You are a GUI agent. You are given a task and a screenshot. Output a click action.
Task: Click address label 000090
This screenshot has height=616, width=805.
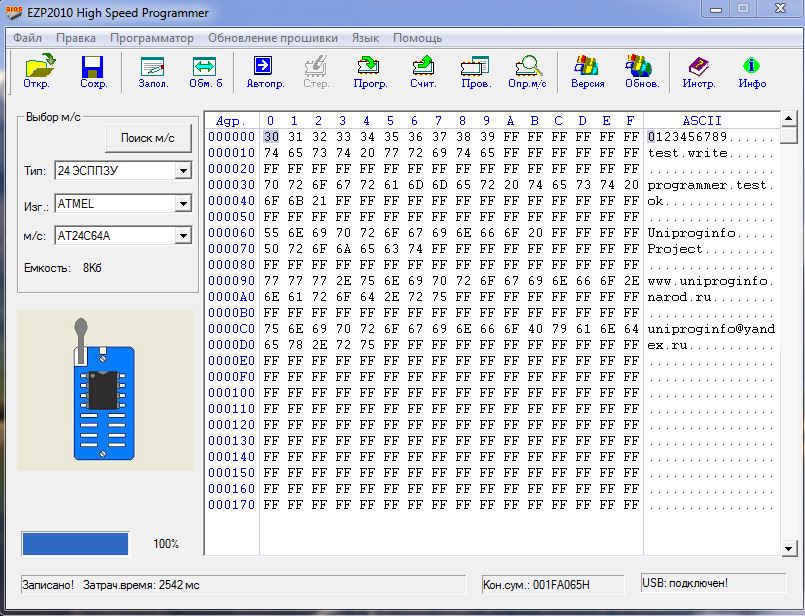(x=232, y=281)
